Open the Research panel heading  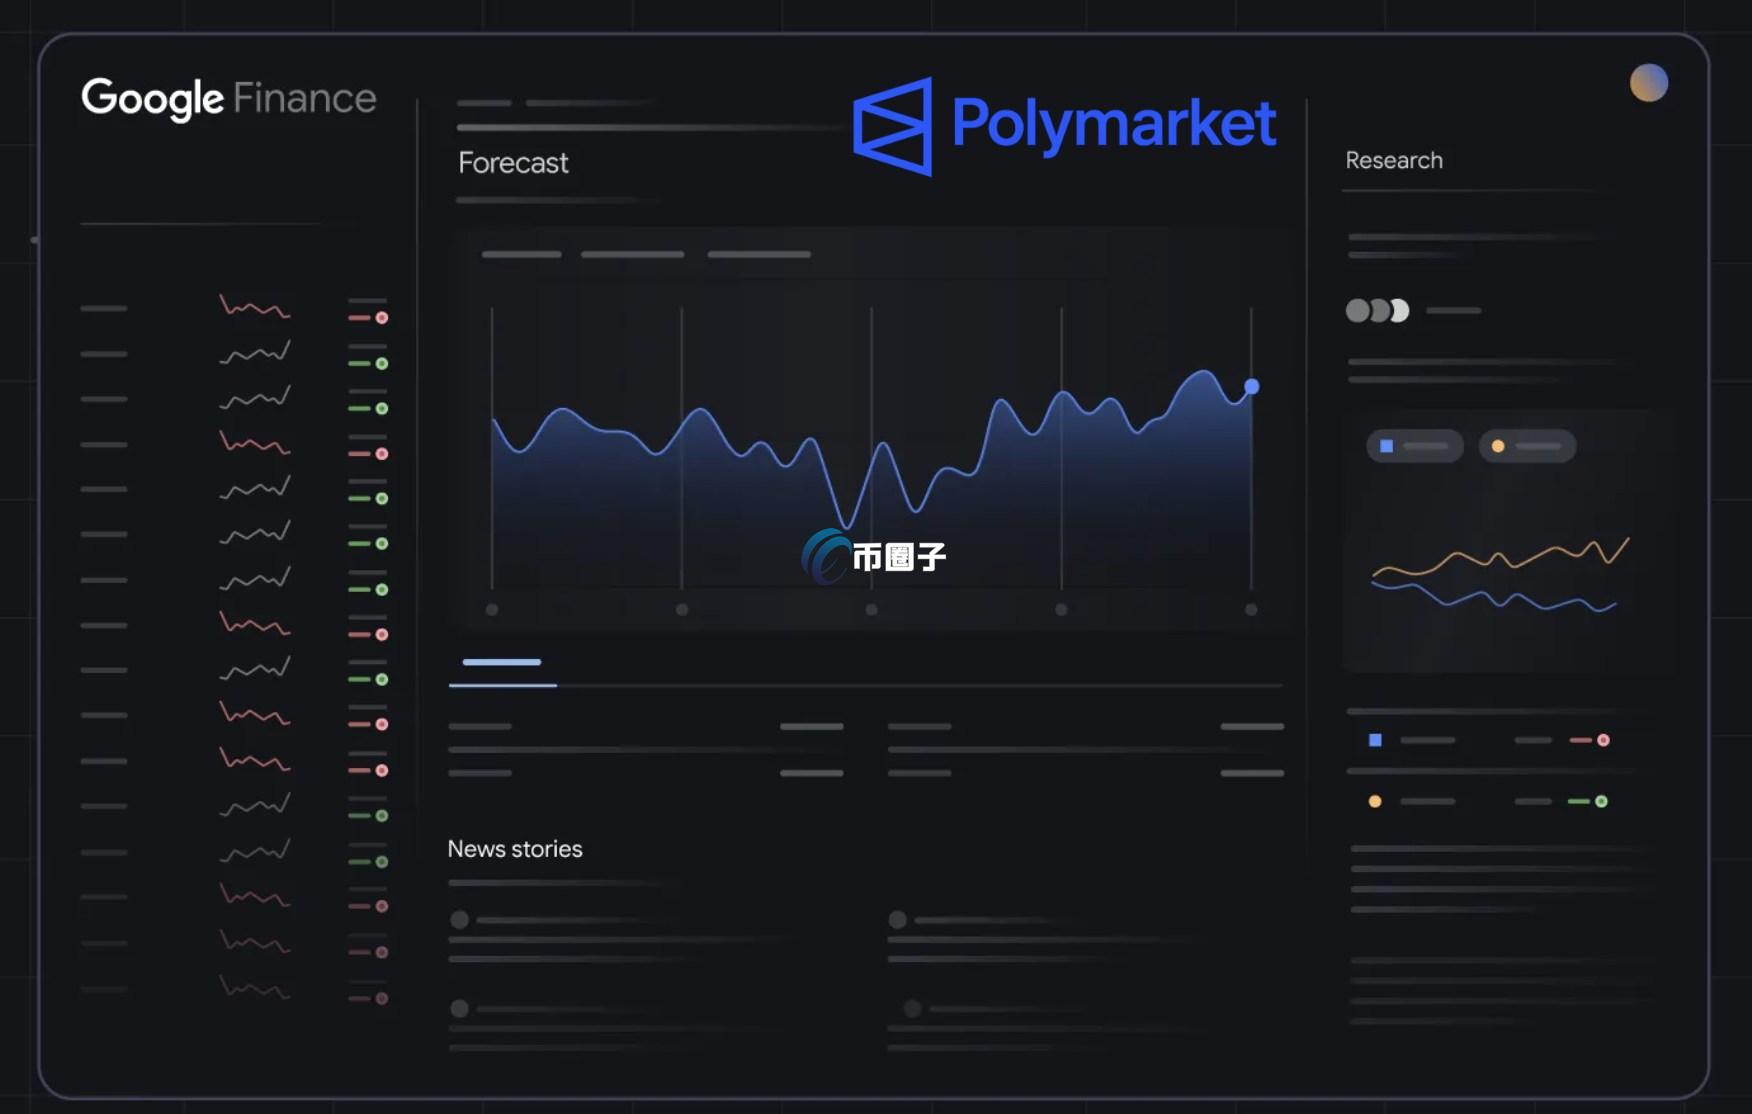1394,160
